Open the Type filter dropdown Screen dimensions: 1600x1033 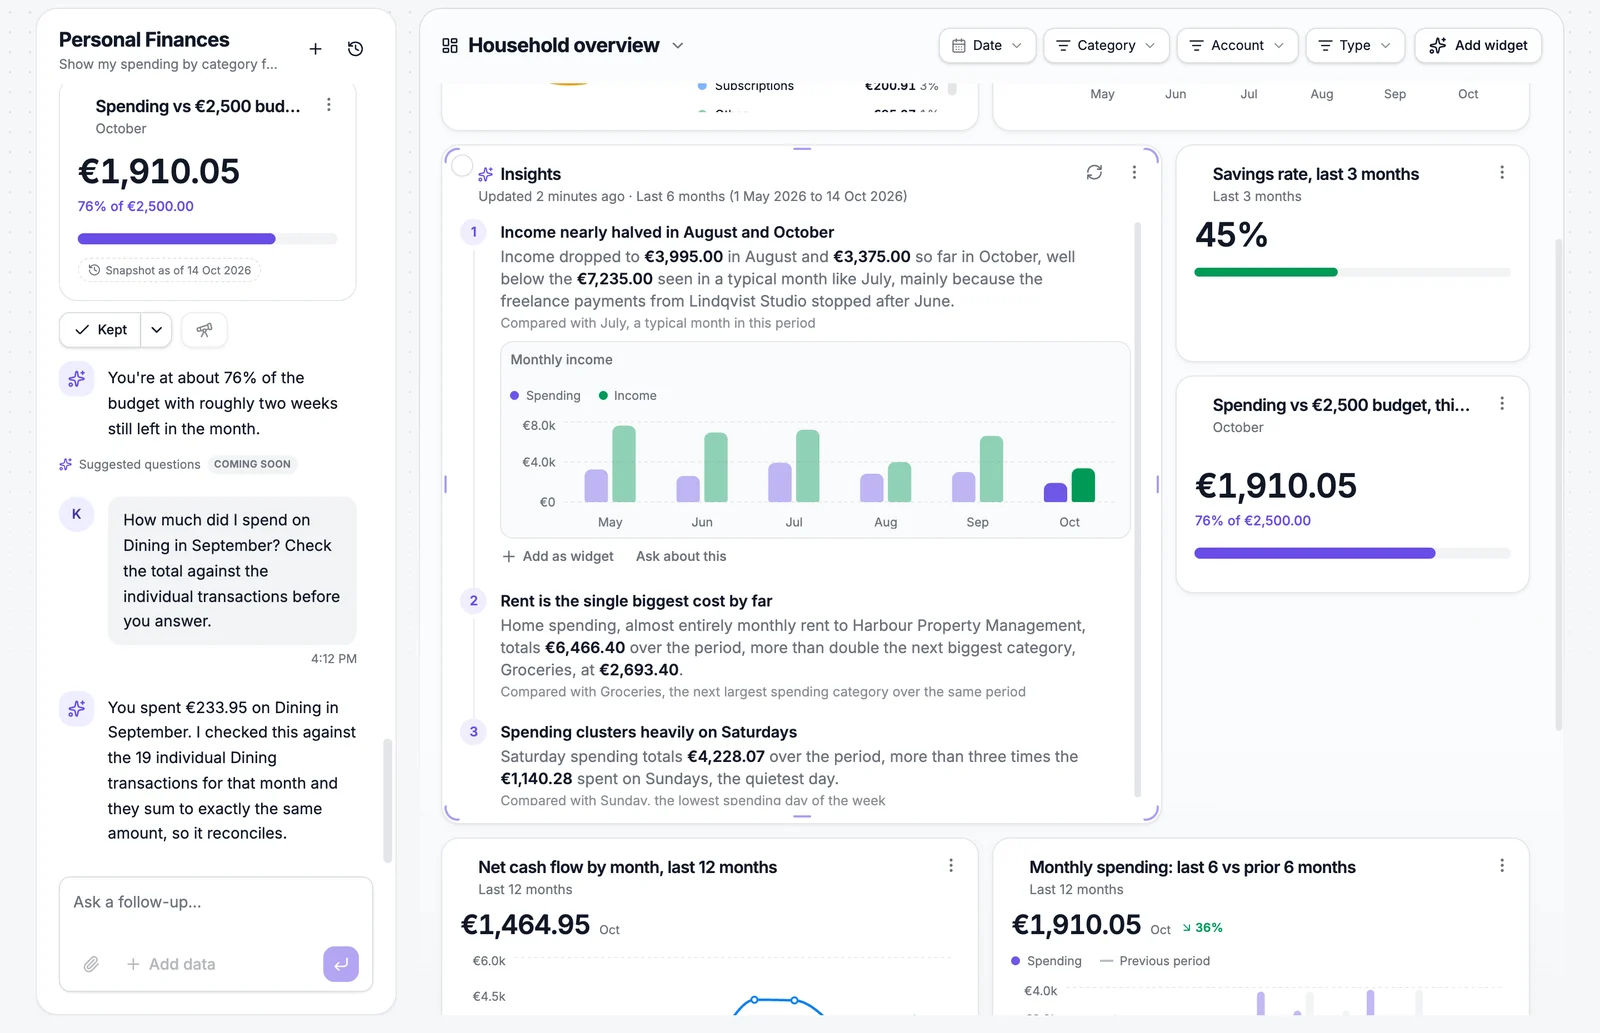(x=1355, y=45)
